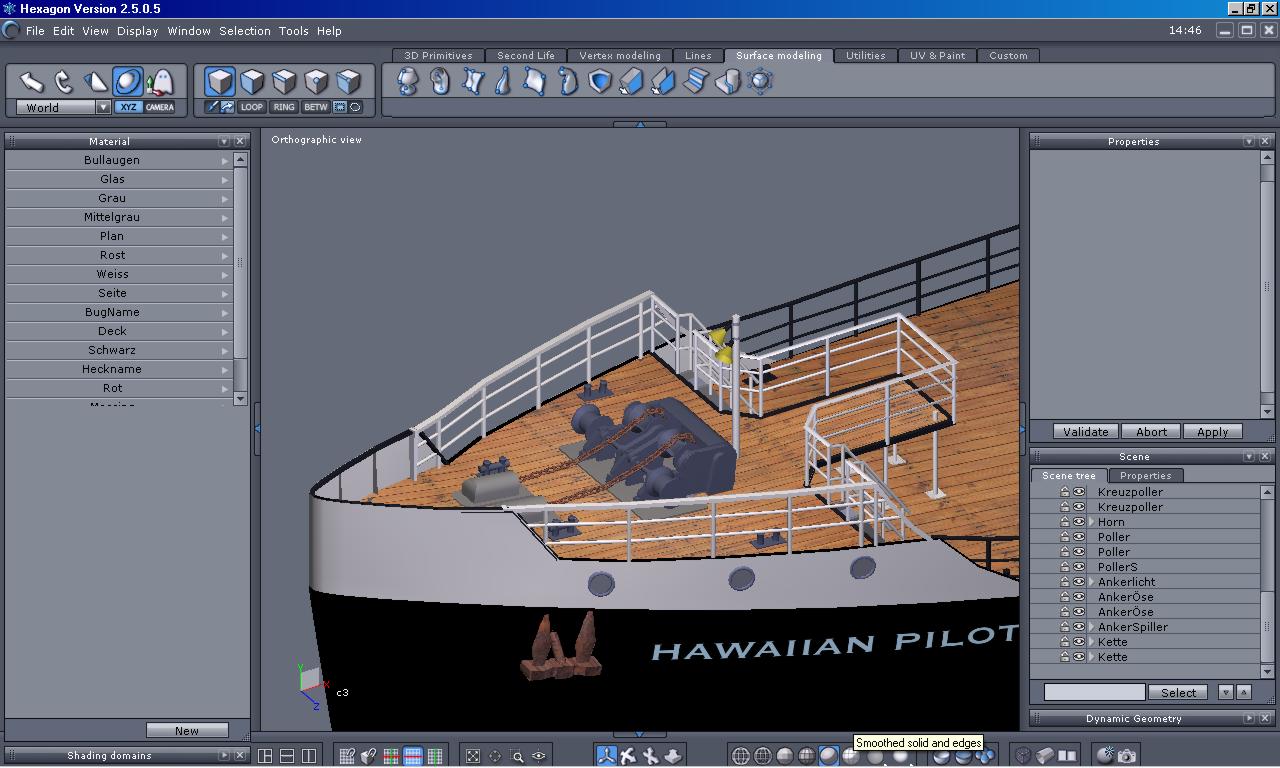Expand the Deck material arrow
Image resolution: width=1280 pixels, height=768 pixels.
(225, 331)
